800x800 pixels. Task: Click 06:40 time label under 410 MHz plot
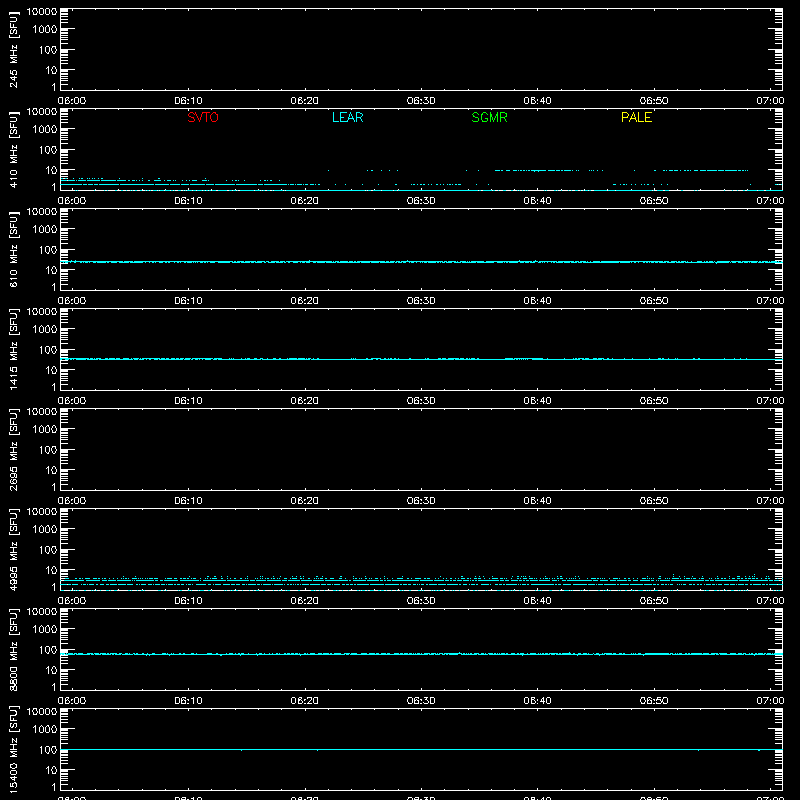(x=537, y=201)
